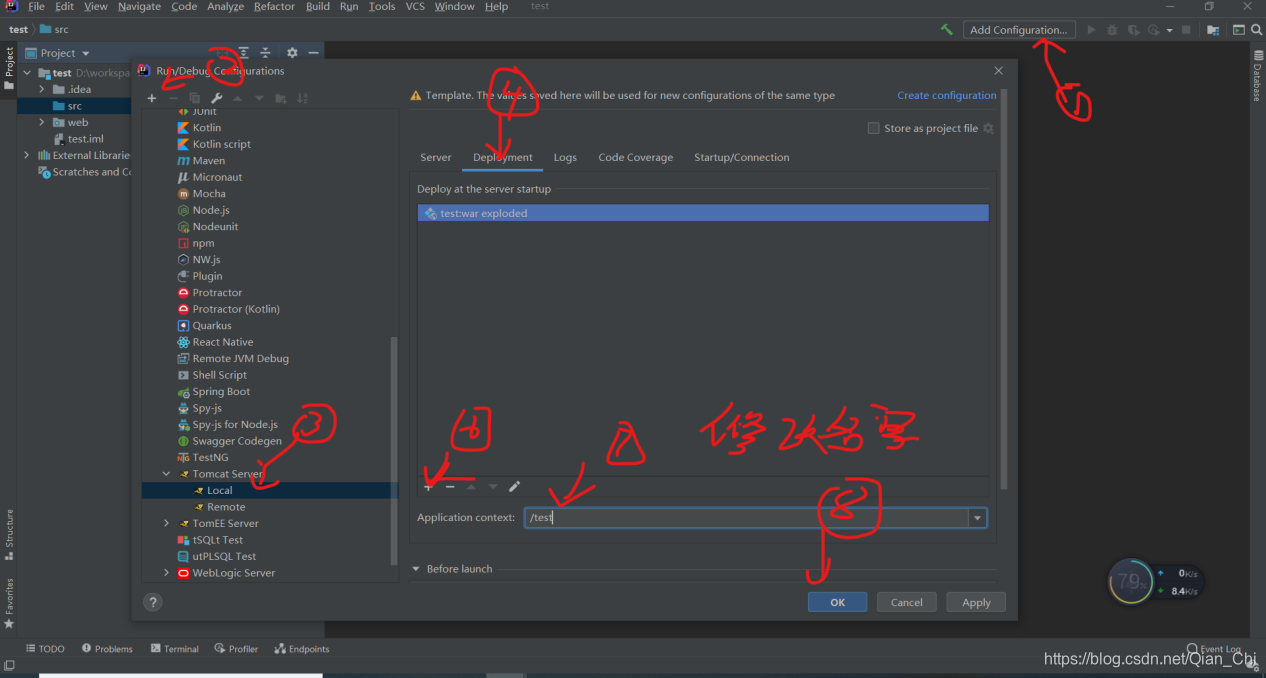Hide the Project tool window with the minus icon

tap(313, 53)
